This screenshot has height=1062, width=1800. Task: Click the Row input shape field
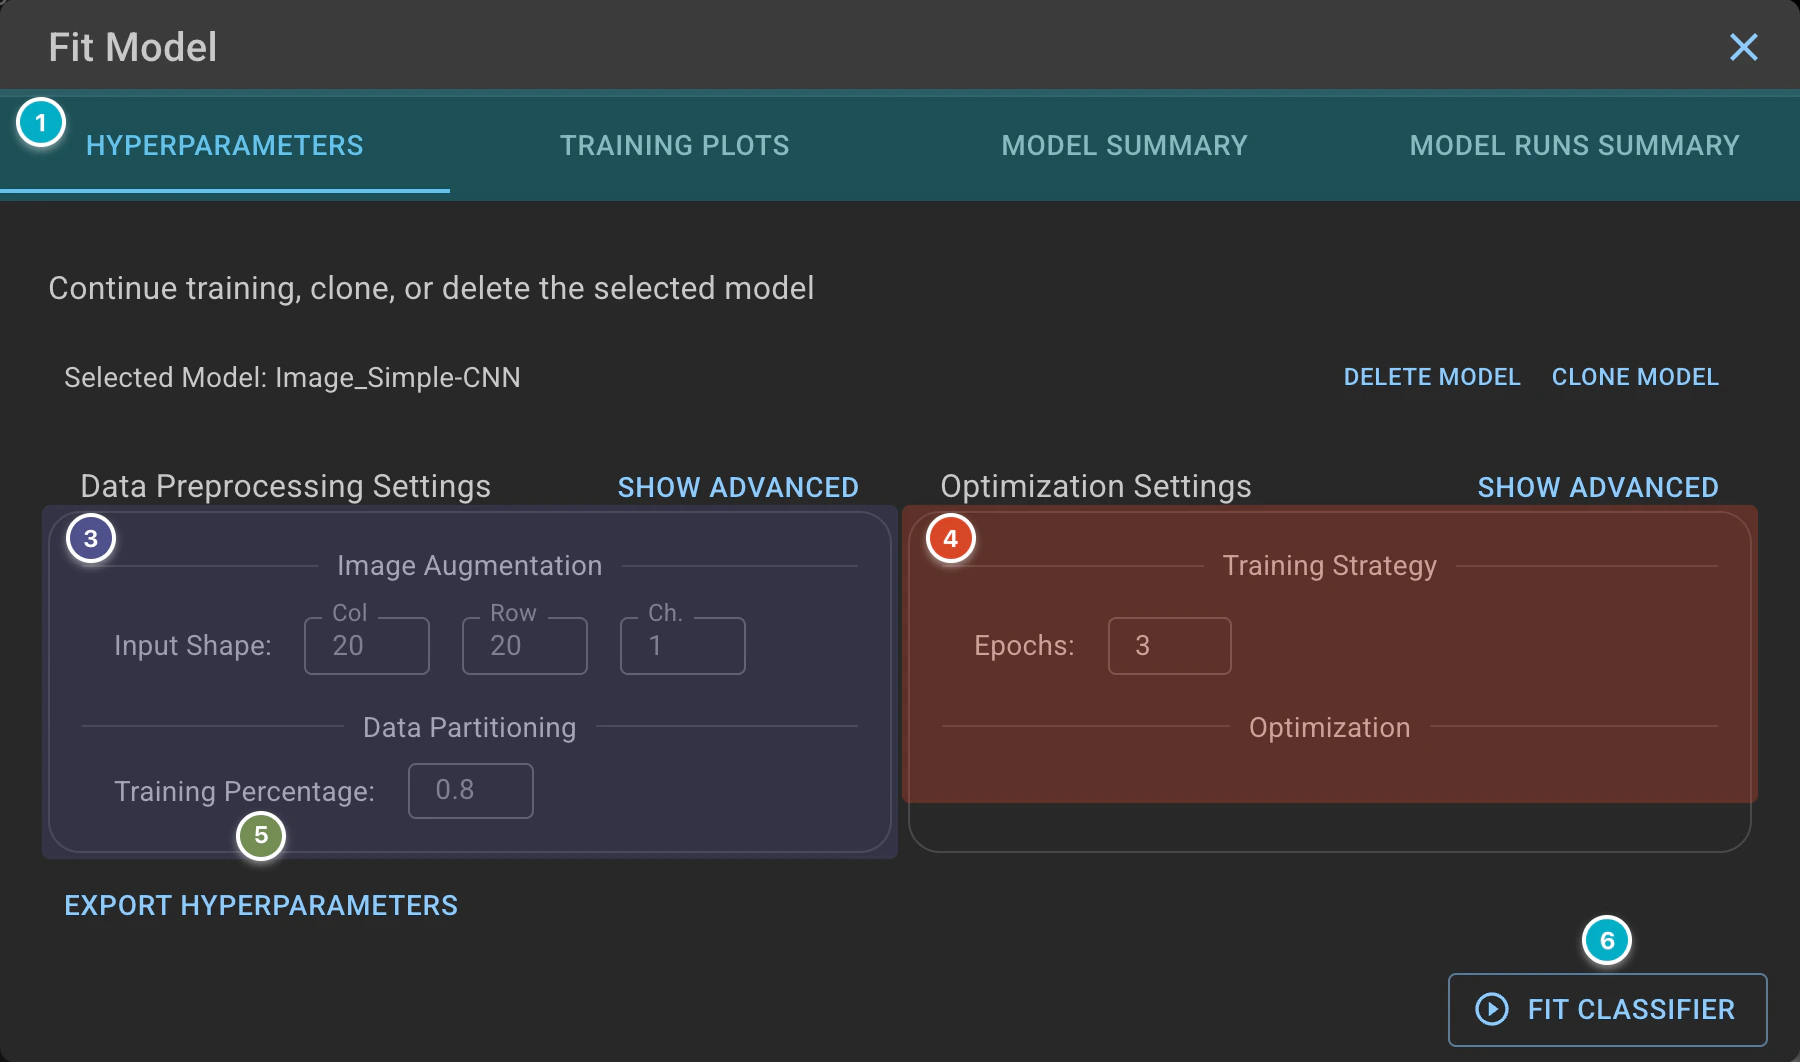[x=525, y=646]
